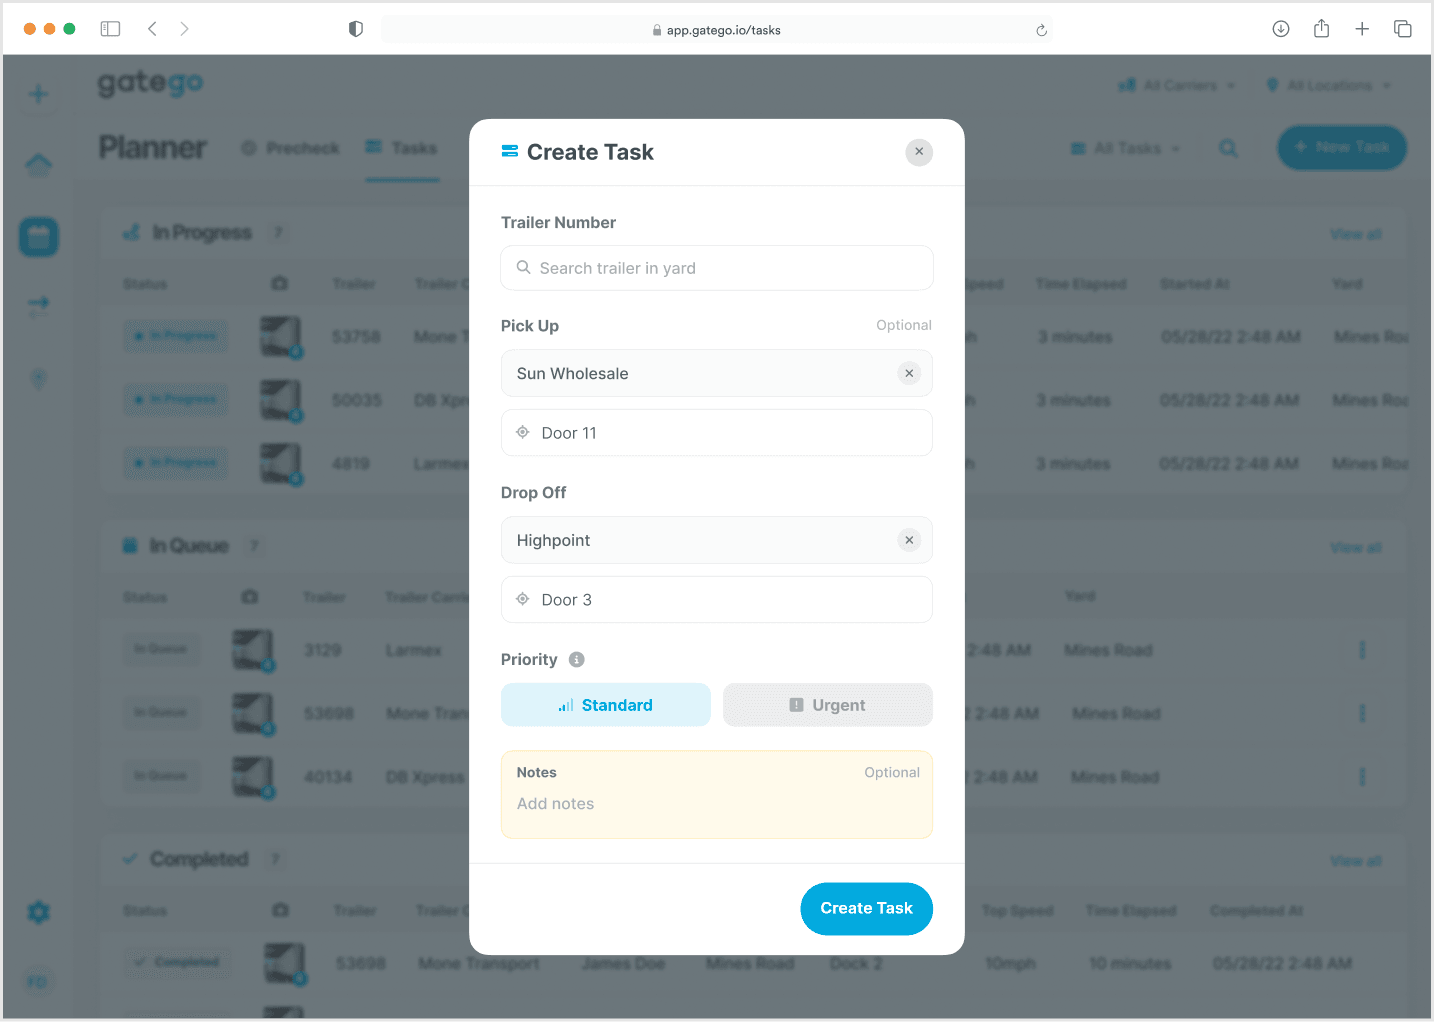Reload the page in browser toolbar
Image resolution: width=1434 pixels, height=1022 pixels.
coord(1041,30)
